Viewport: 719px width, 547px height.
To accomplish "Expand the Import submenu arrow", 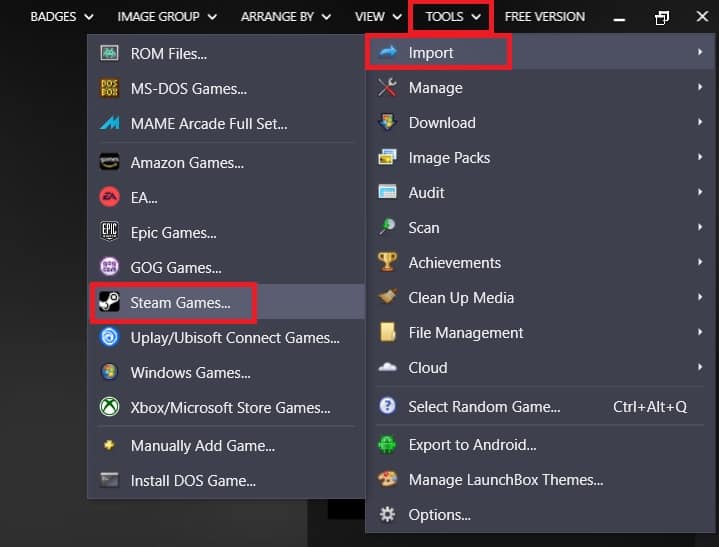I will pos(700,52).
